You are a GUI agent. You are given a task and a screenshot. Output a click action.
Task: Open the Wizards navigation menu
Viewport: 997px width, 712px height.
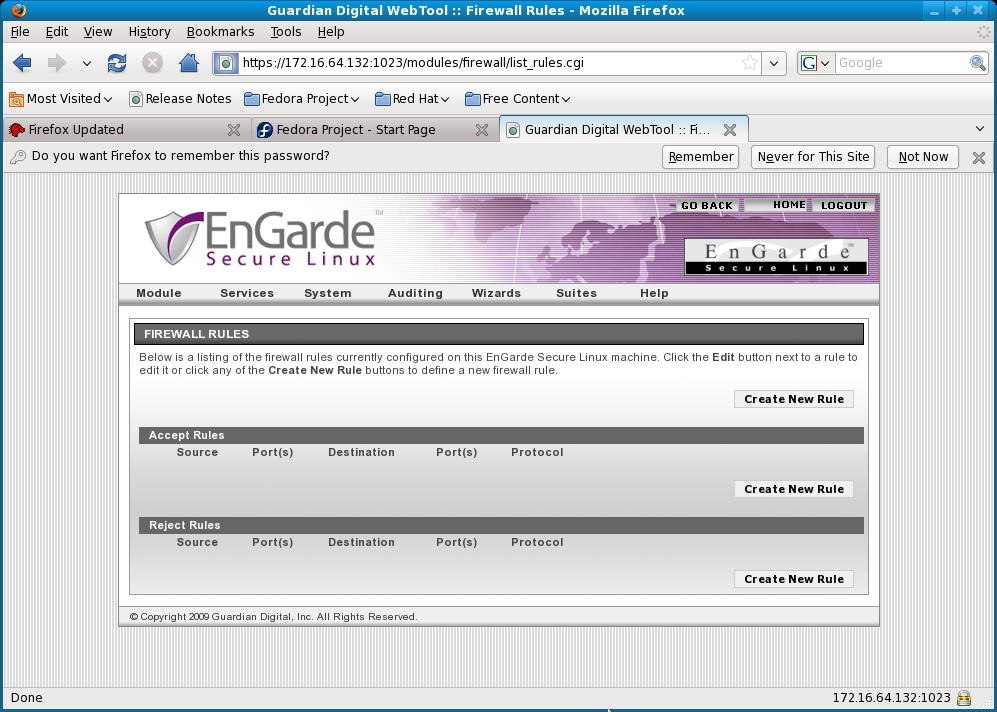point(496,293)
